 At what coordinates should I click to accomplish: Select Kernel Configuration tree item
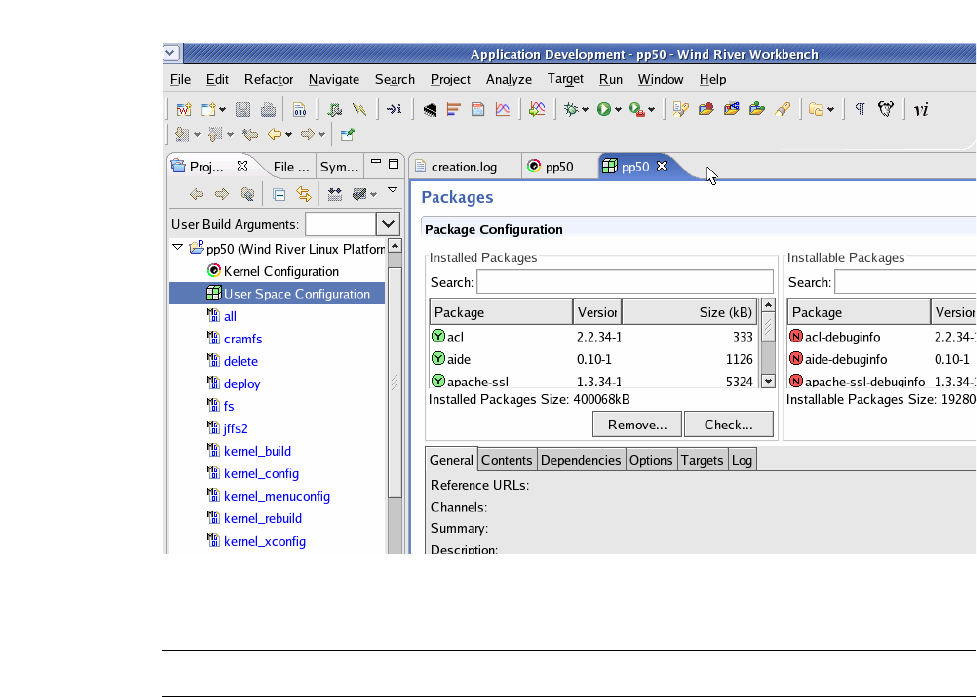point(281,272)
